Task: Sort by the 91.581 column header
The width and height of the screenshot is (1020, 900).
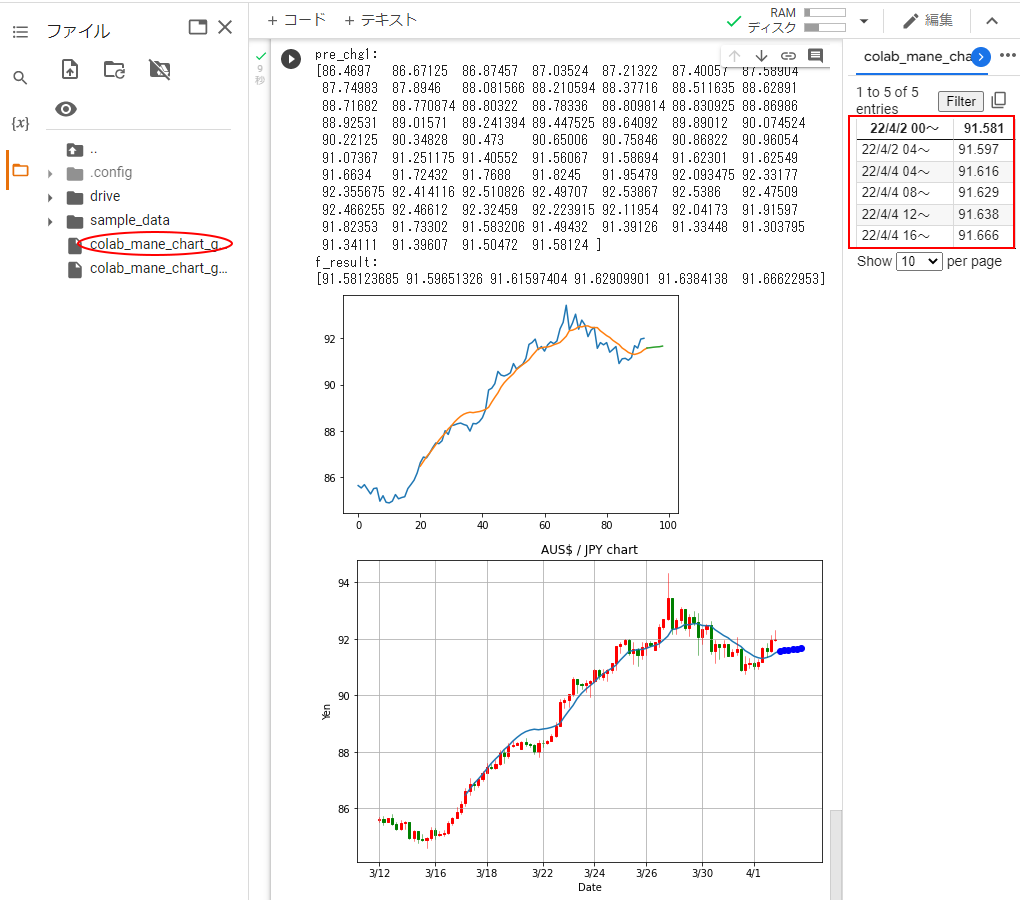Action: pos(983,128)
